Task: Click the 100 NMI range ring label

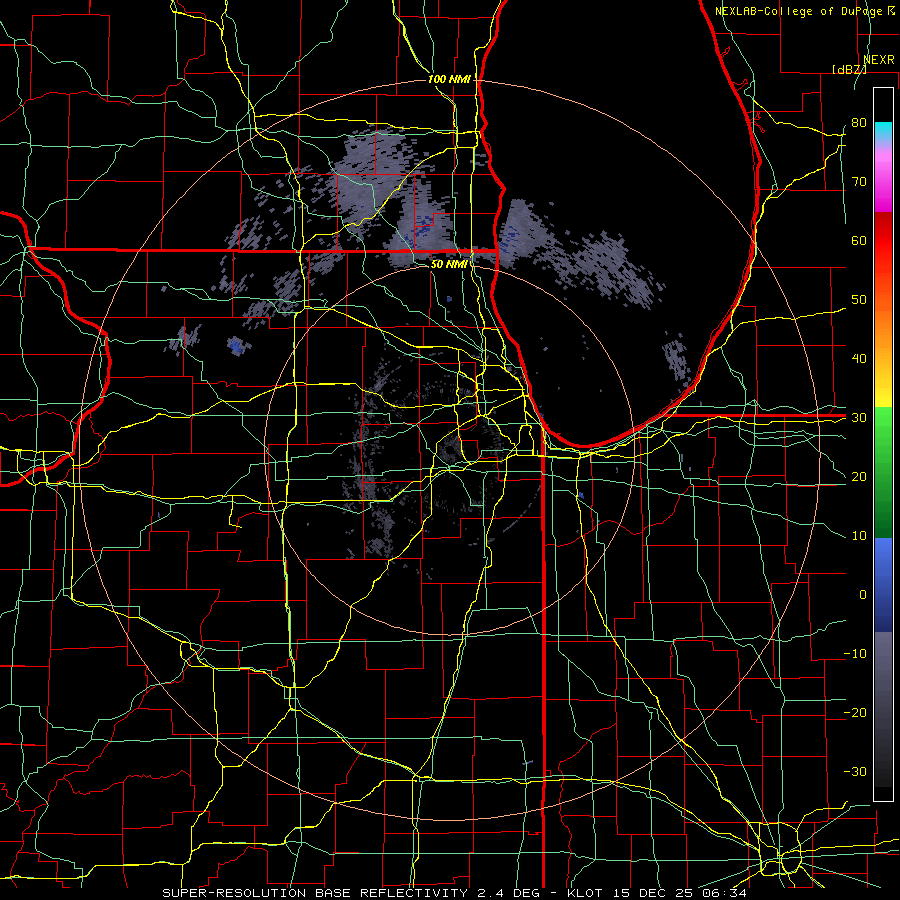Action: point(449,79)
